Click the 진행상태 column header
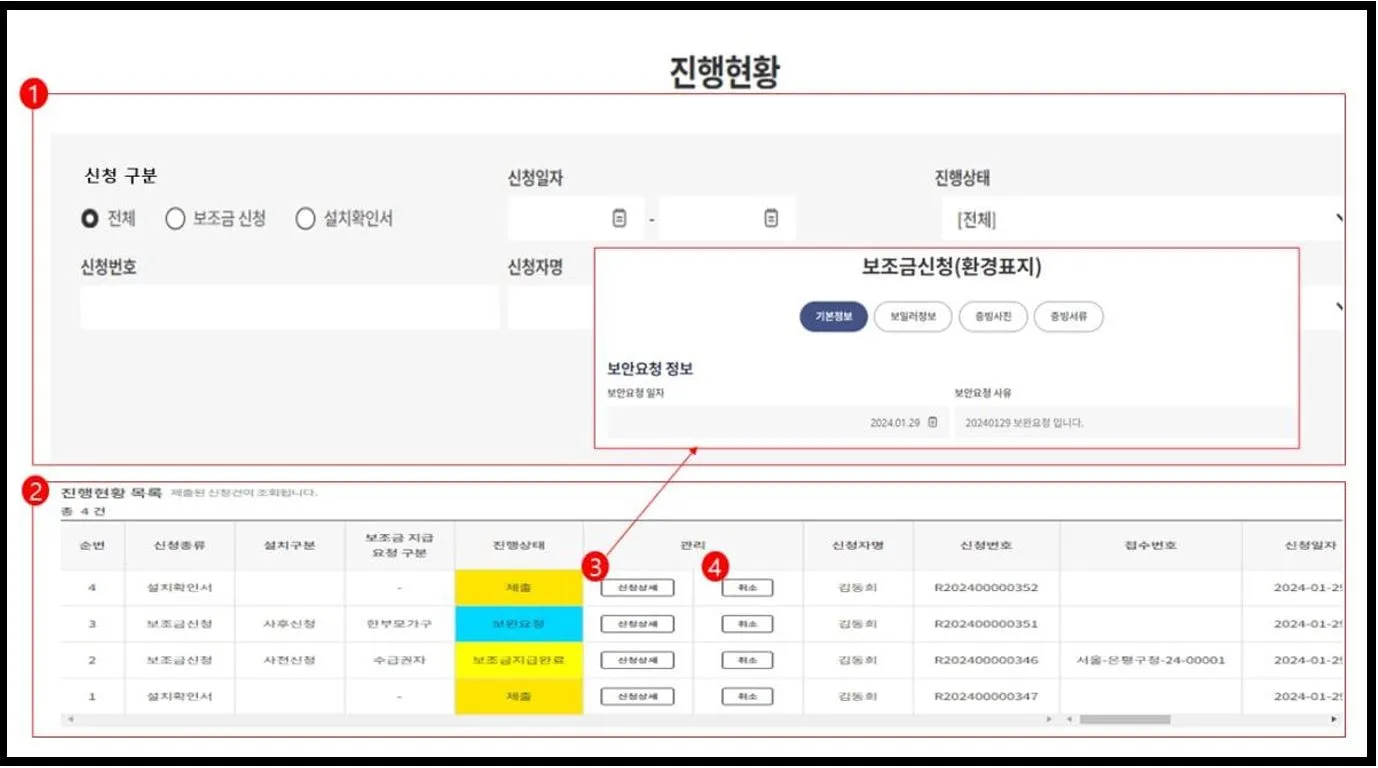Screen dimensions: 1378x768 (519, 546)
